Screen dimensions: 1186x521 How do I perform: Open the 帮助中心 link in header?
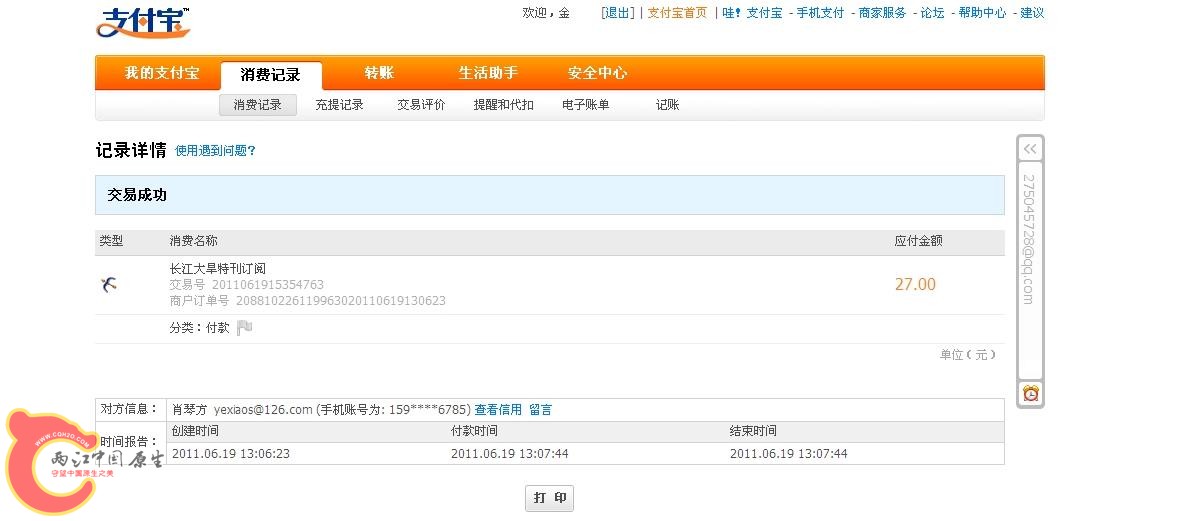(982, 13)
